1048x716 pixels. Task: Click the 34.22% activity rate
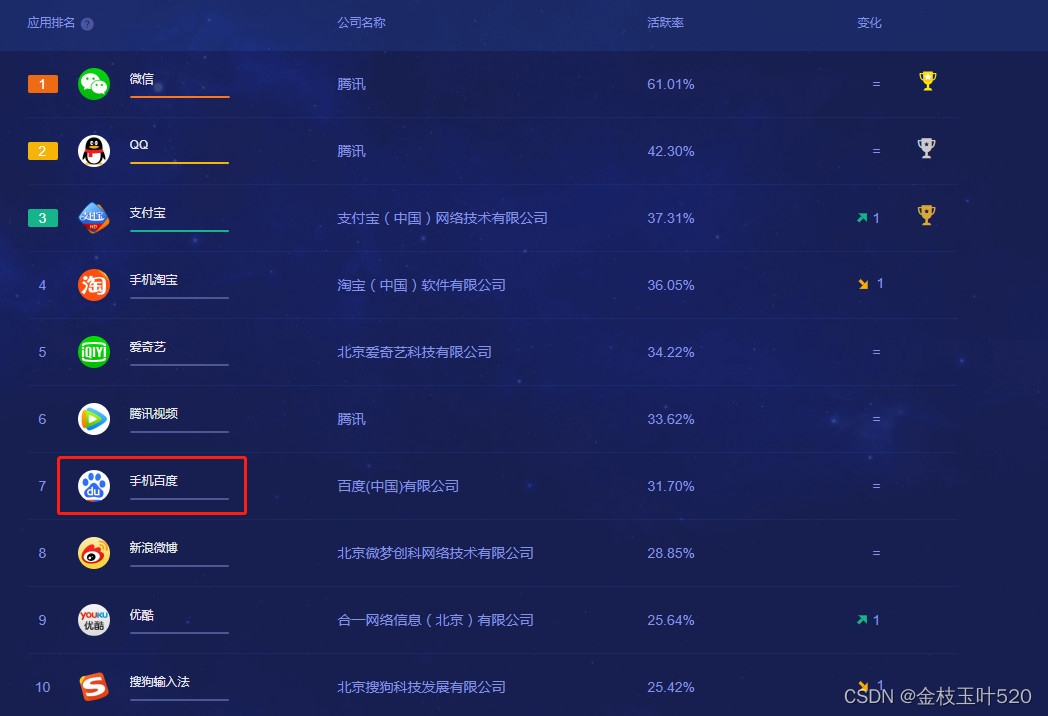pyautogui.click(x=670, y=352)
